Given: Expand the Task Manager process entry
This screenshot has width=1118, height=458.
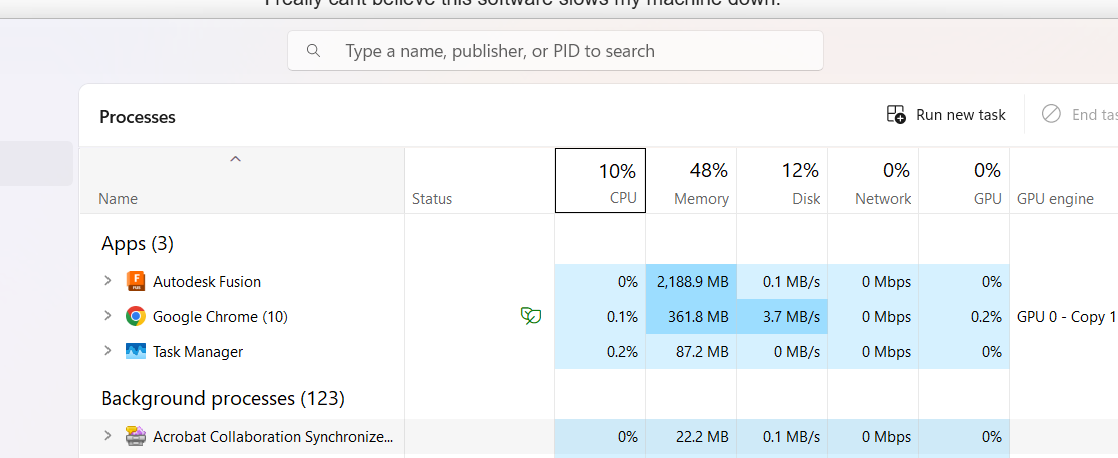Looking at the screenshot, I should 108,351.
